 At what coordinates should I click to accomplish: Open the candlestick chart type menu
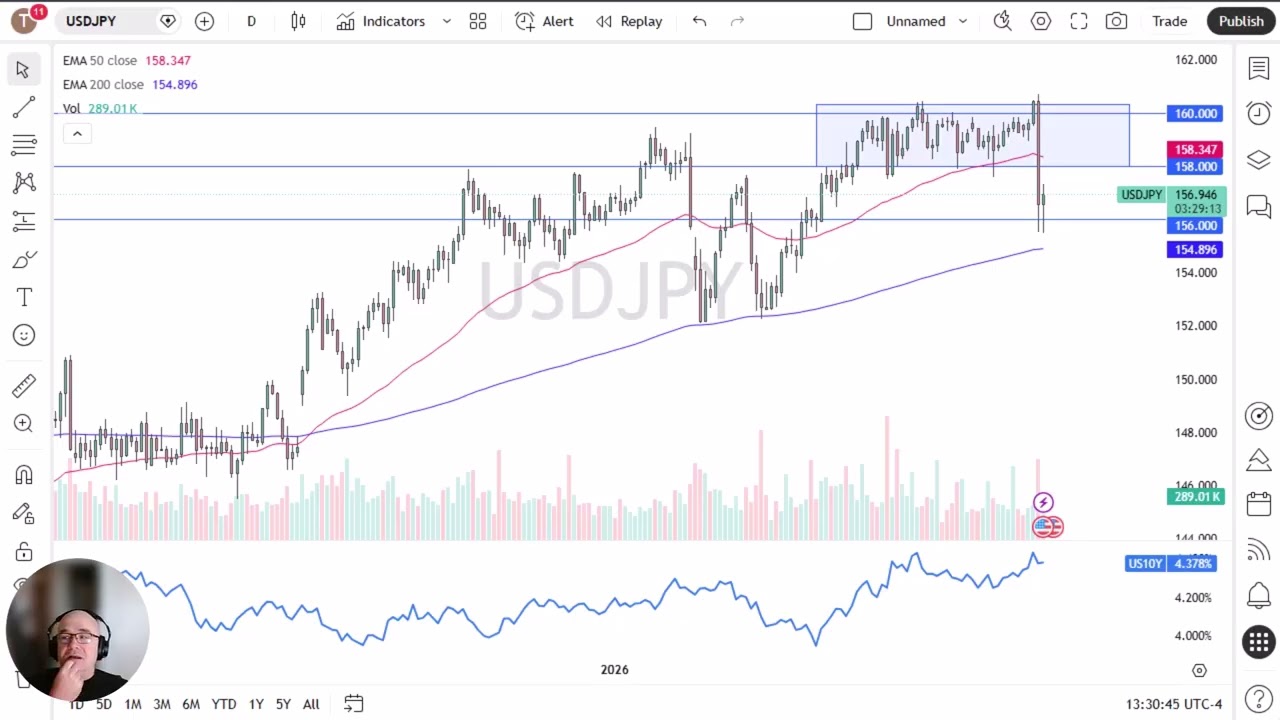pyautogui.click(x=298, y=21)
